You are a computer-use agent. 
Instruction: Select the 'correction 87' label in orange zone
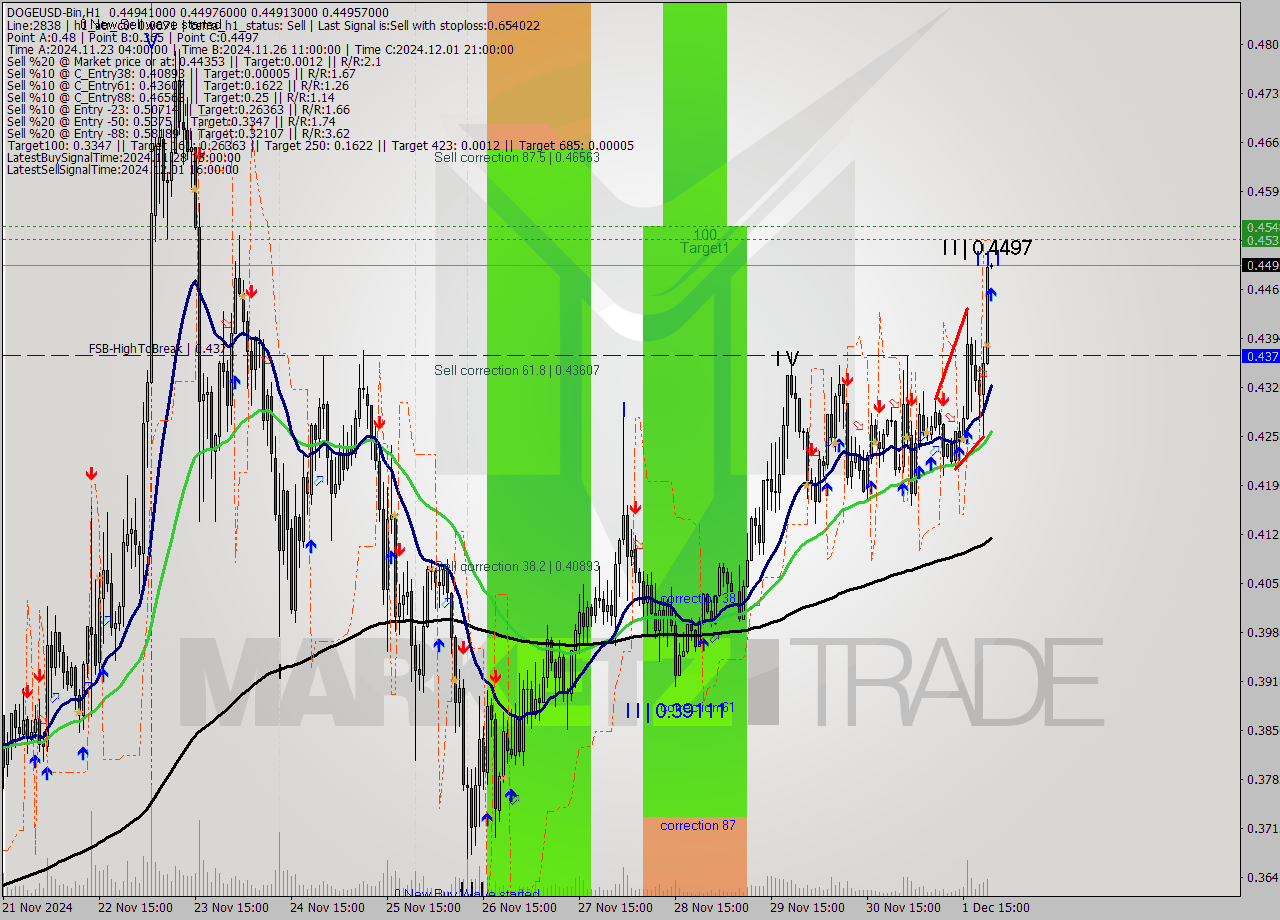click(697, 826)
